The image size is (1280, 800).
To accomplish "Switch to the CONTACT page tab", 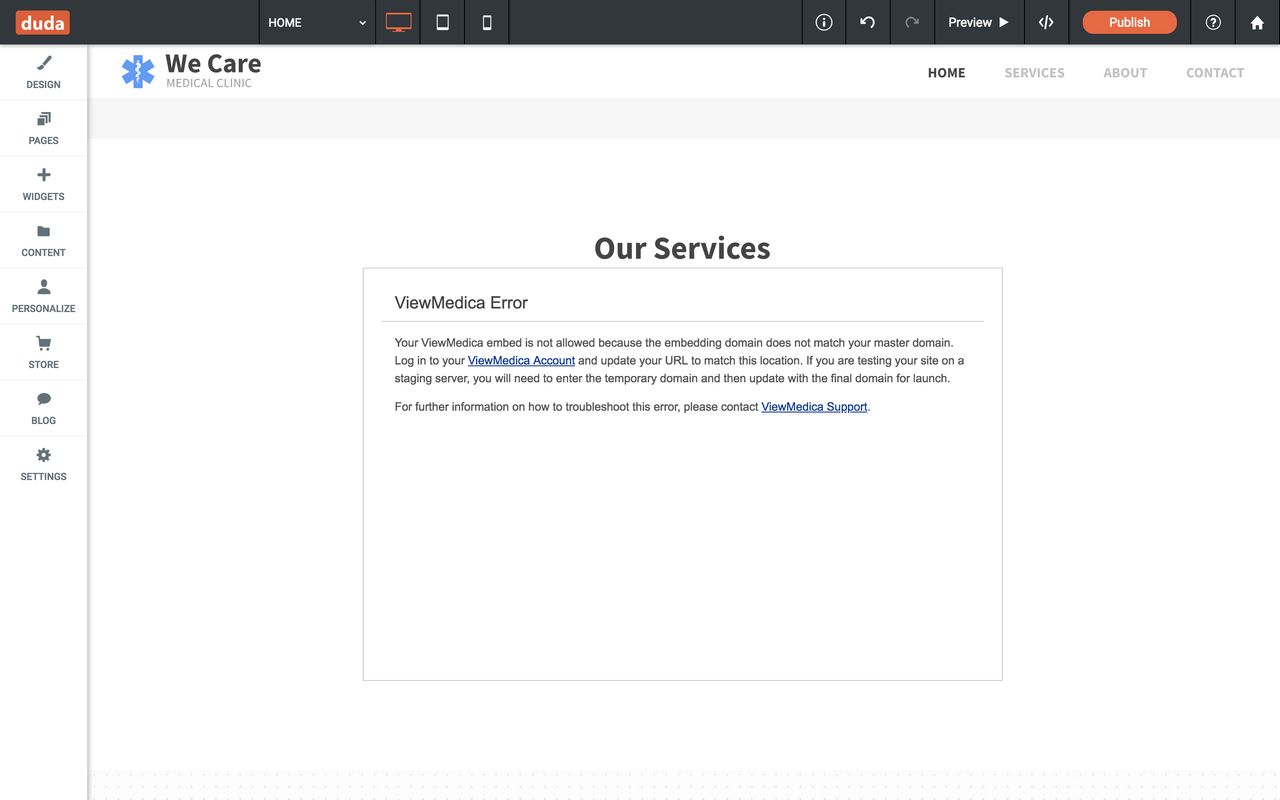I will coord(1215,72).
